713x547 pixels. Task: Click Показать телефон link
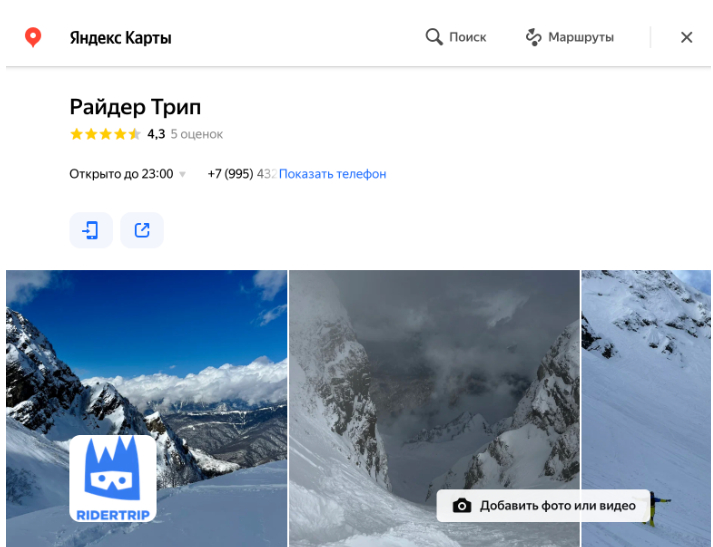[332, 174]
